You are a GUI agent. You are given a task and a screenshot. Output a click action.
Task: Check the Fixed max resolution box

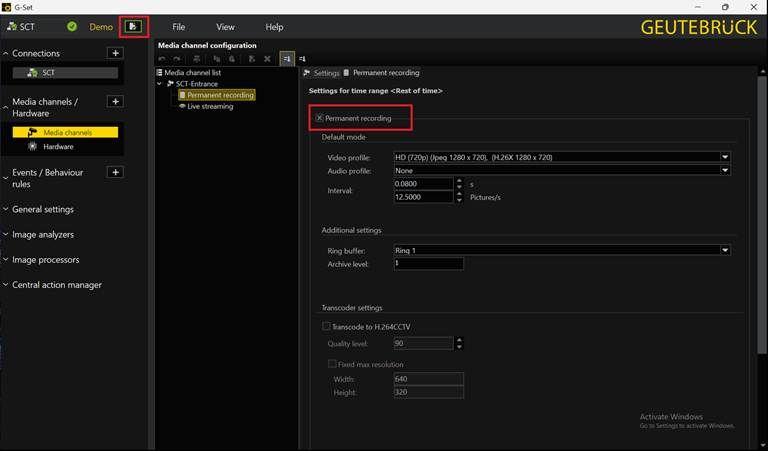tap(332, 364)
